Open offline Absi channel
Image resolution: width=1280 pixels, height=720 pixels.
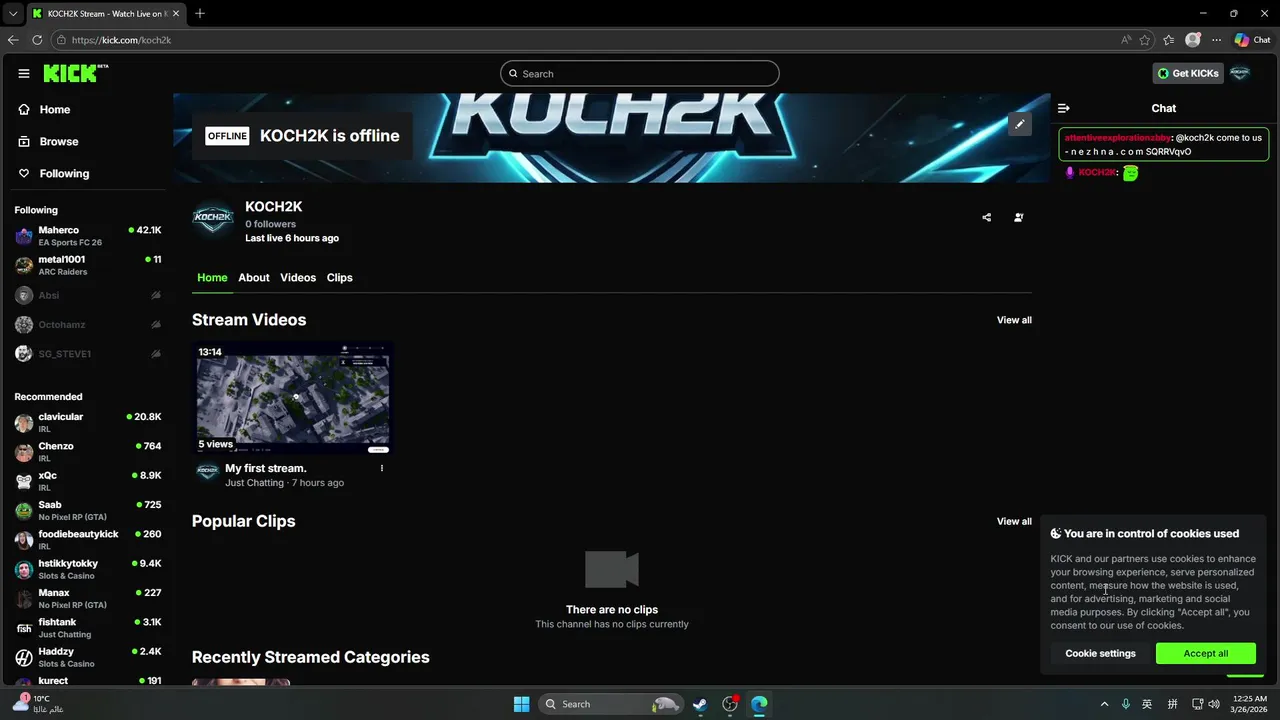click(88, 296)
